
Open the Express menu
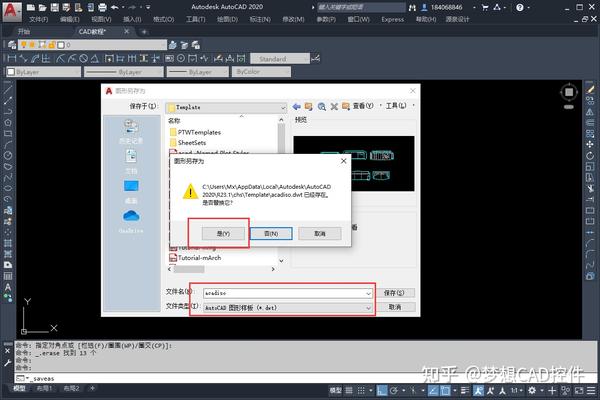pyautogui.click(x=392, y=19)
